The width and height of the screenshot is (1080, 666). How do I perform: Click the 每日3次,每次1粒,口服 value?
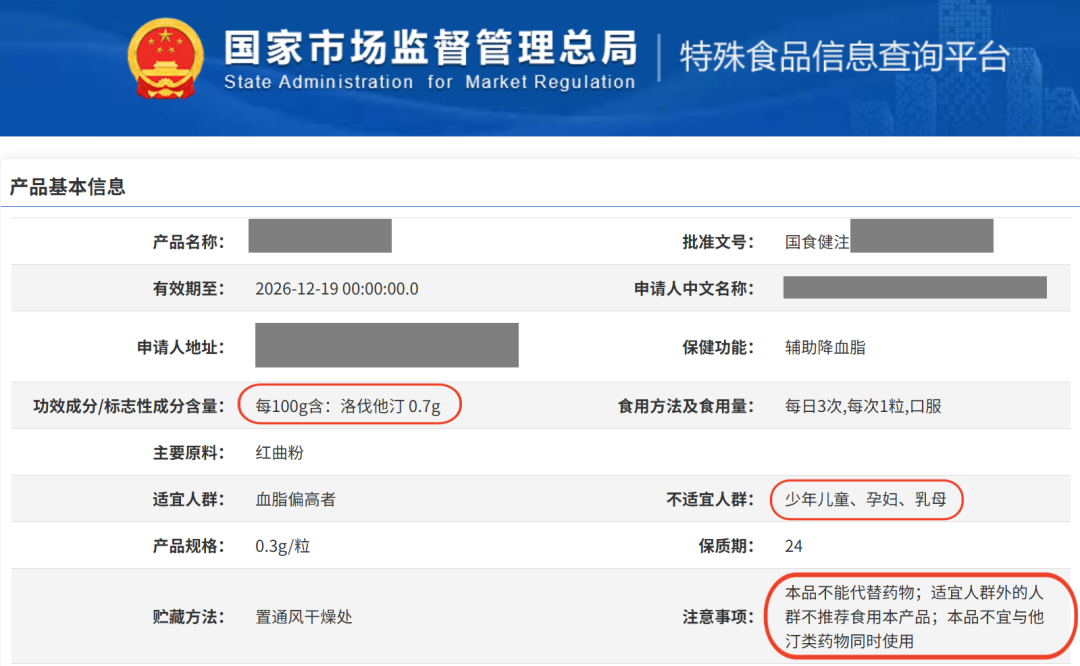(863, 406)
